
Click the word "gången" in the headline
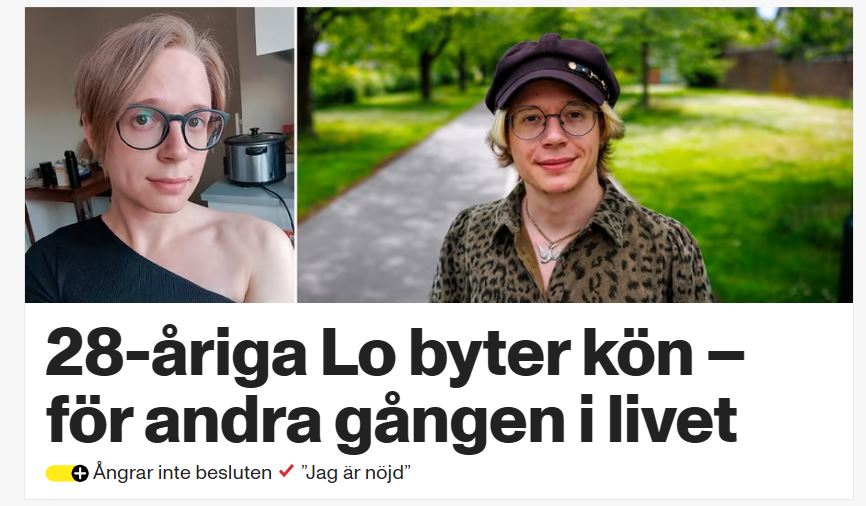pyautogui.click(x=449, y=423)
